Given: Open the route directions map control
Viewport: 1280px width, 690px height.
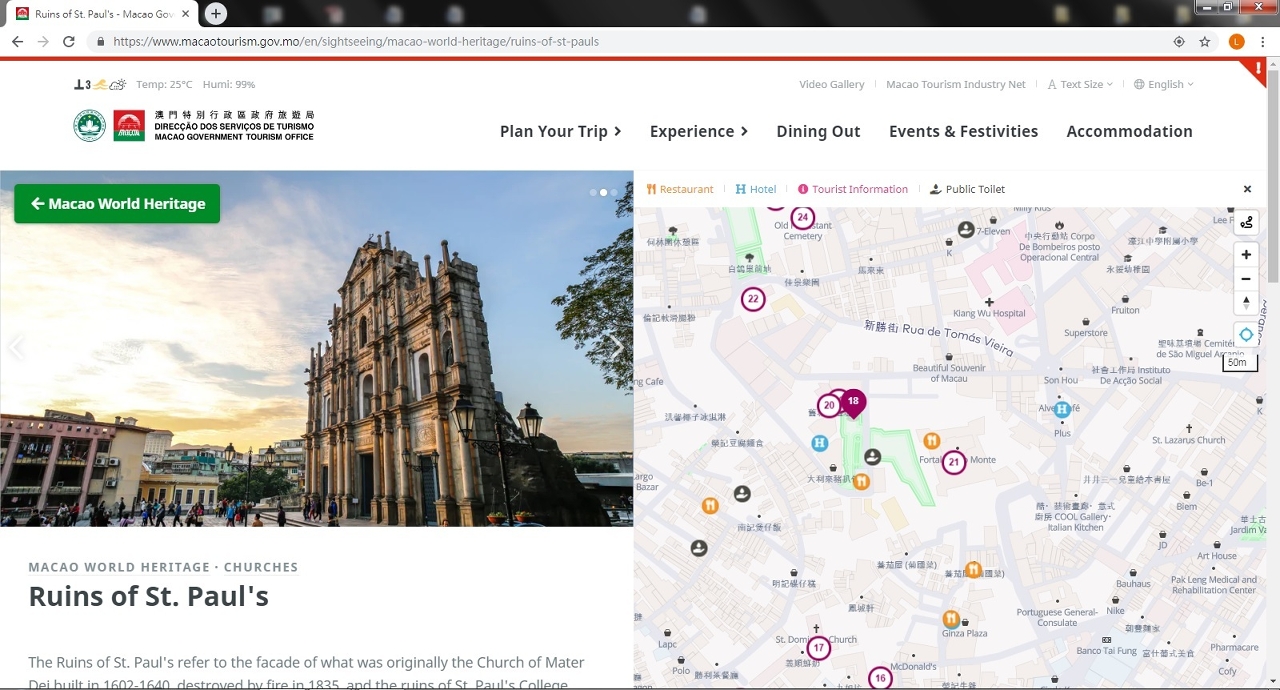Looking at the screenshot, I should pos(1245,222).
